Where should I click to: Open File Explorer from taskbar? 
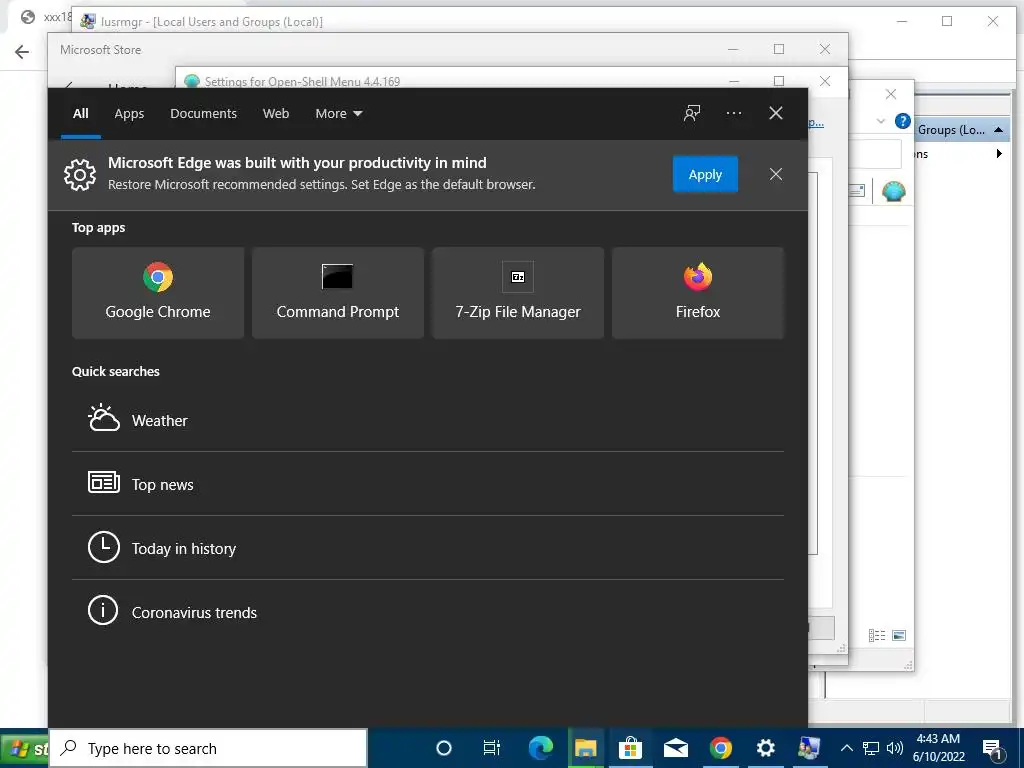[585, 748]
